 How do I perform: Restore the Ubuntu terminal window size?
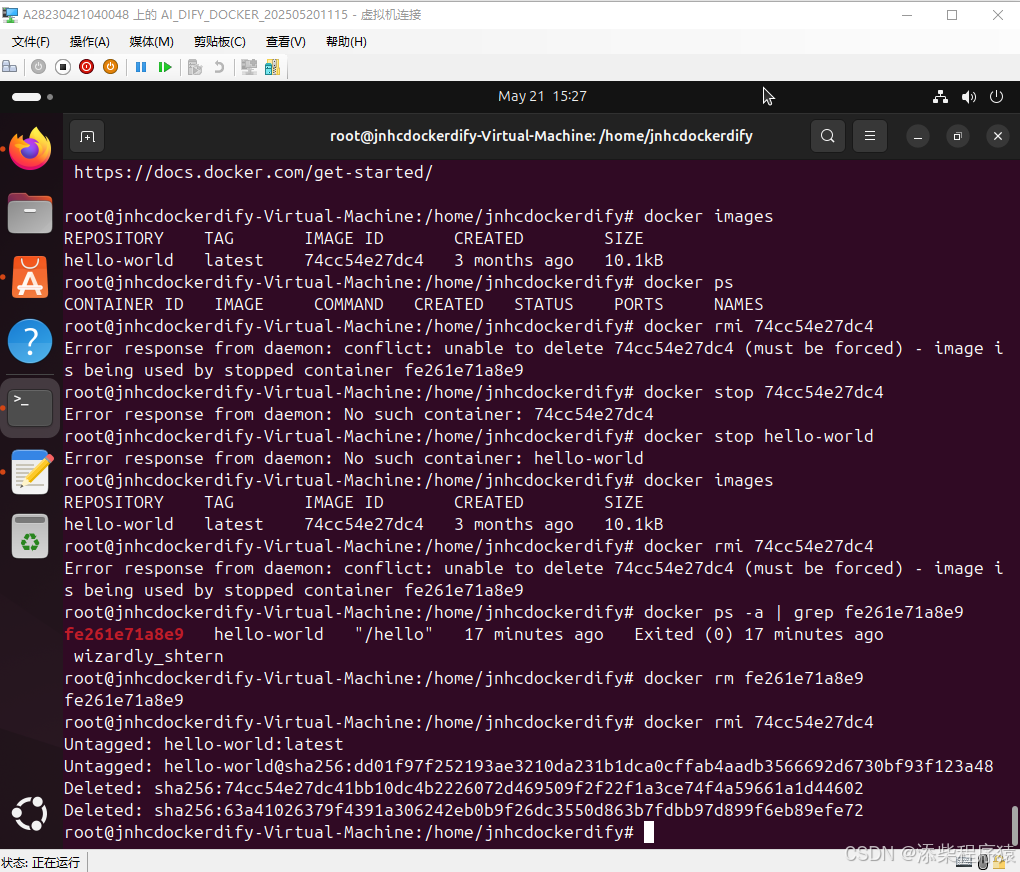point(958,137)
